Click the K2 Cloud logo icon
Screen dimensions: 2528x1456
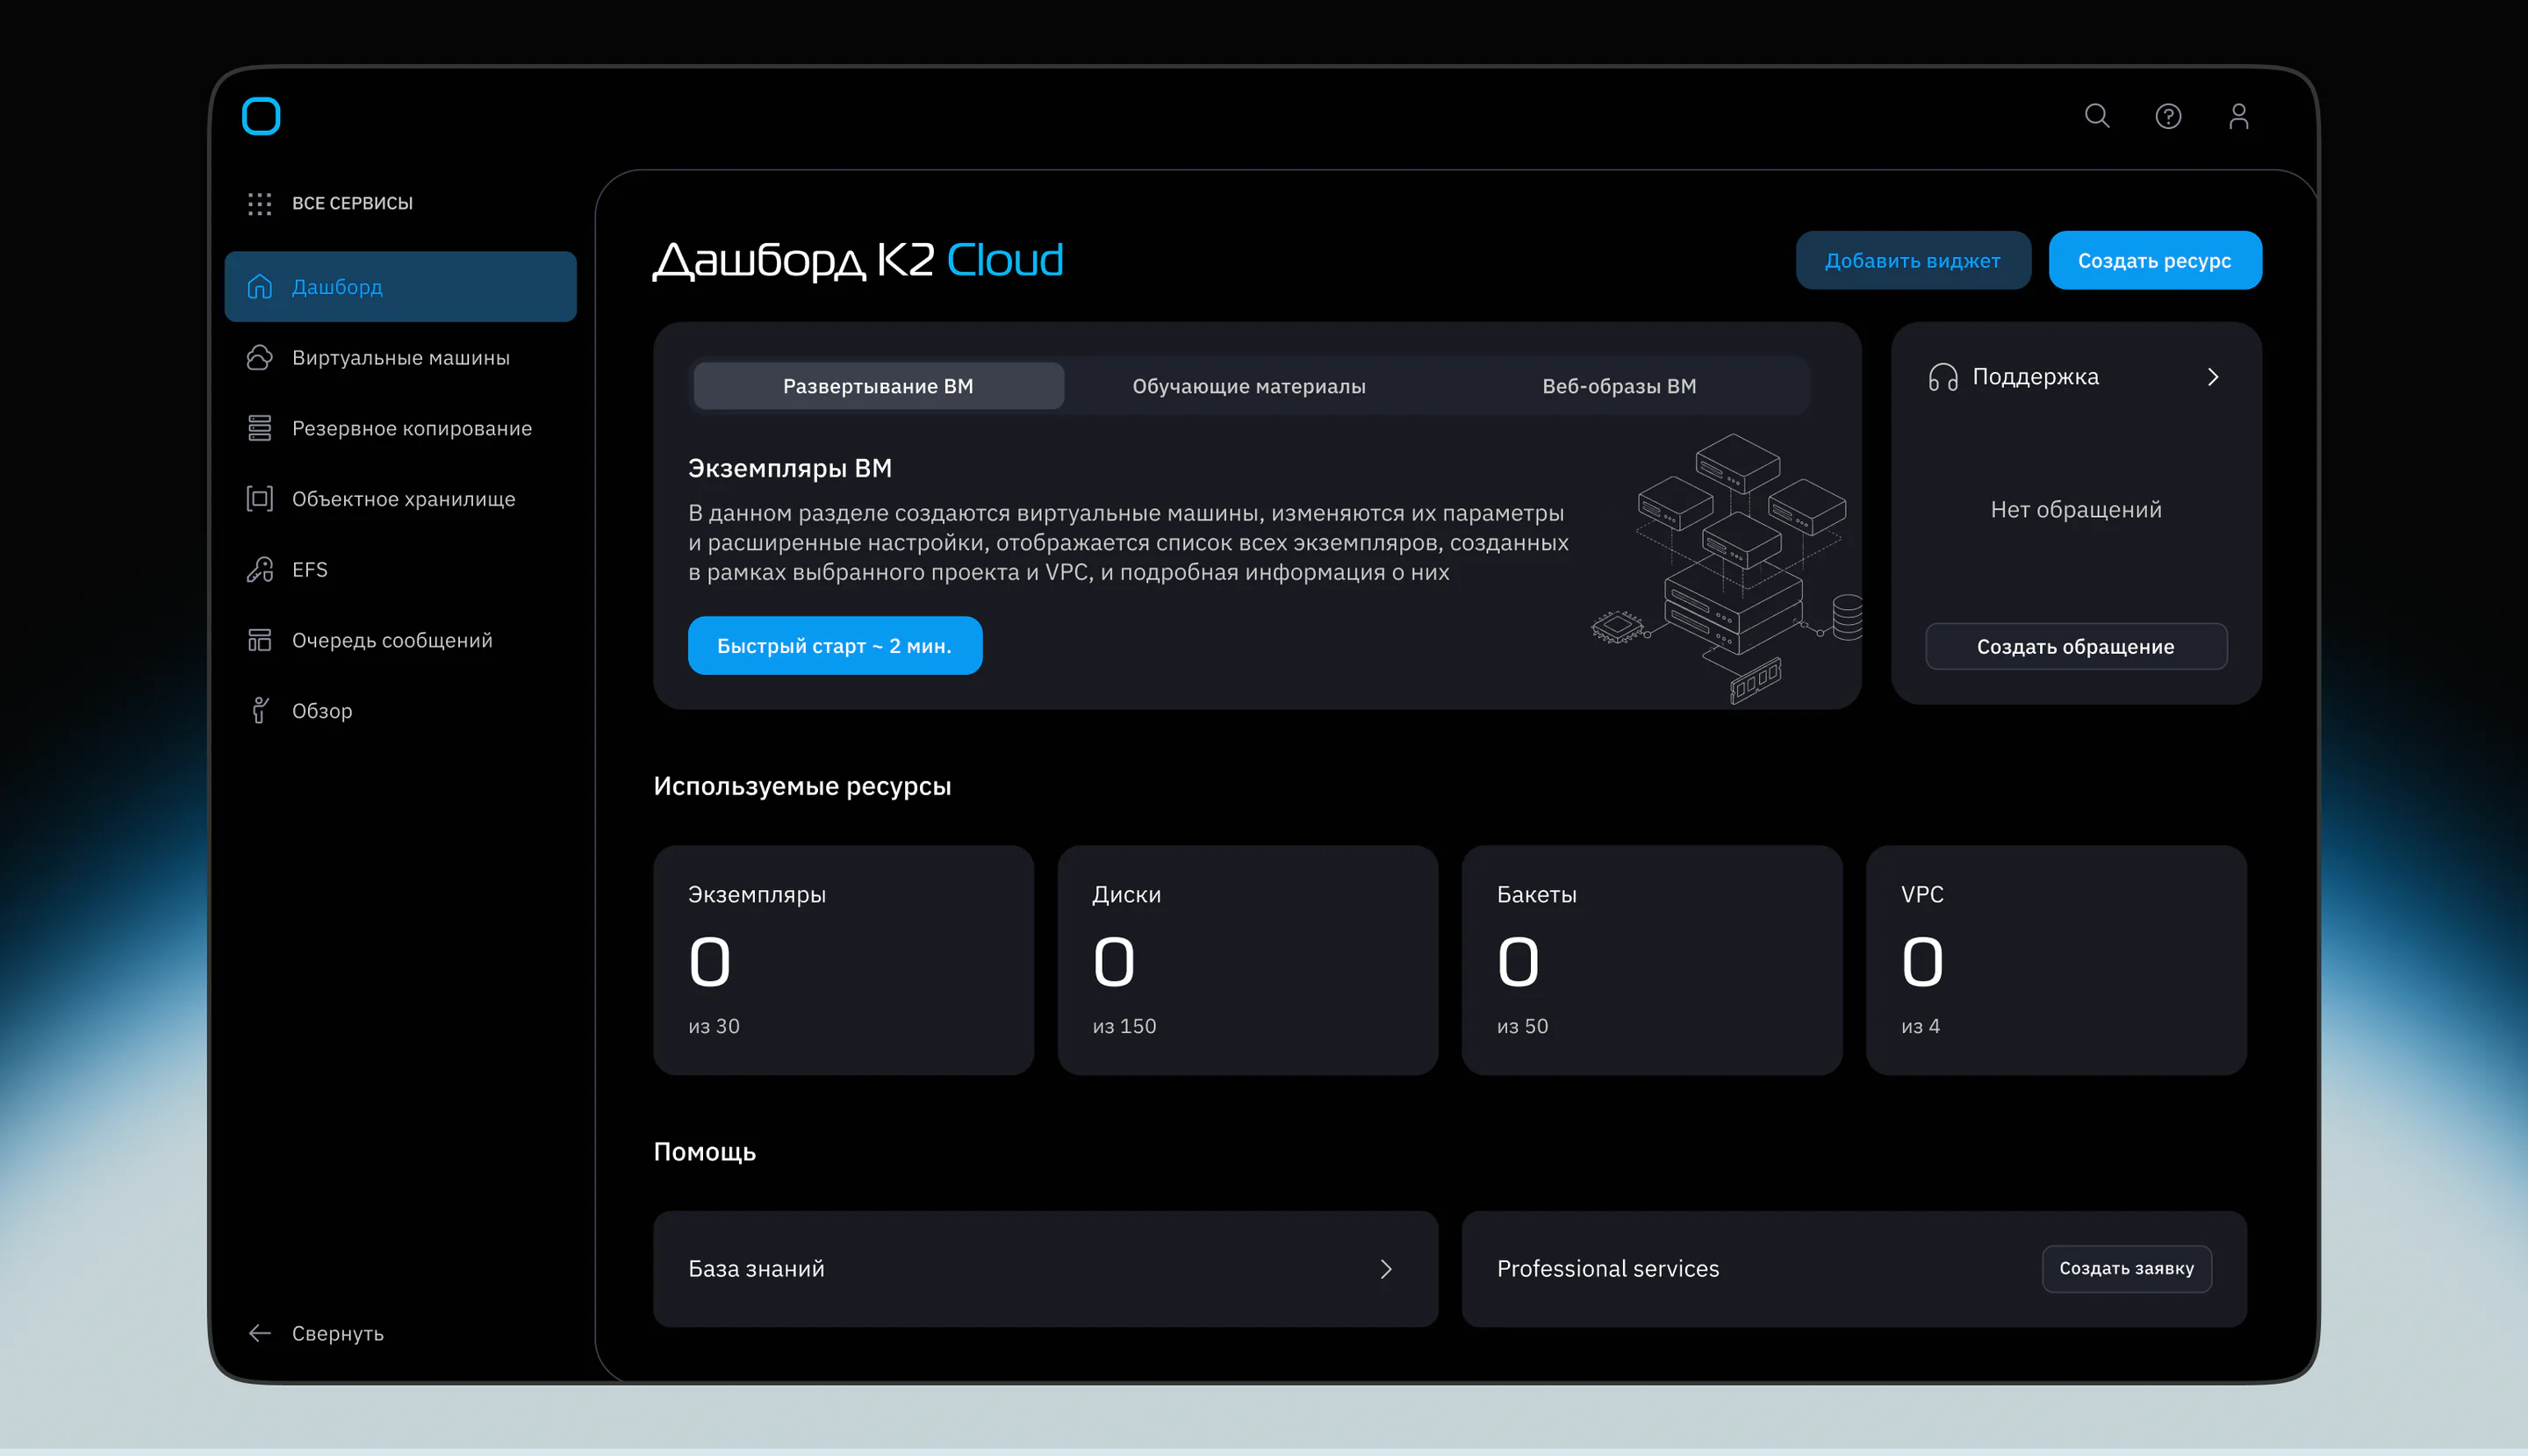[x=261, y=116]
